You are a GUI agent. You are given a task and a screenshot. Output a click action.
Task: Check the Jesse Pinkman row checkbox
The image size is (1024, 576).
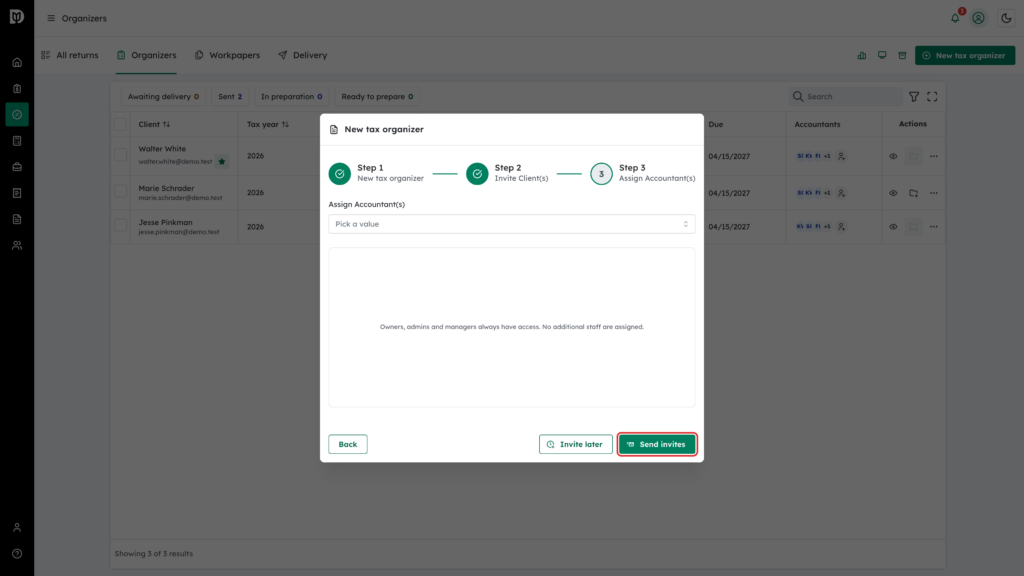click(x=120, y=225)
